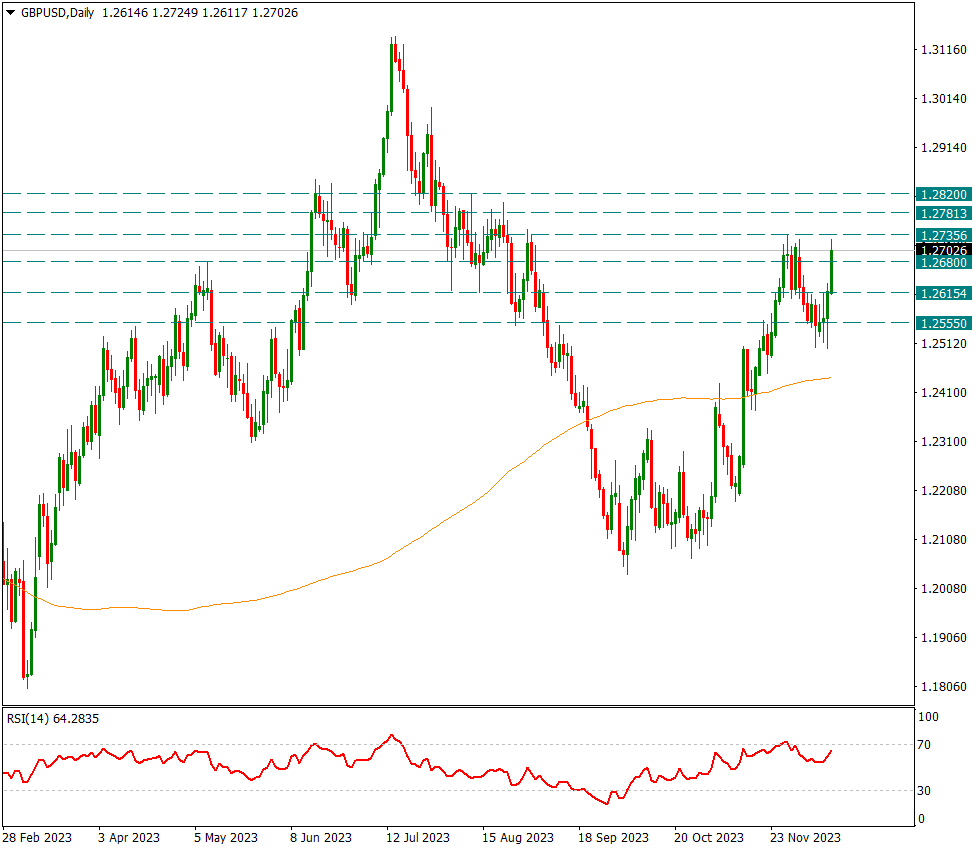
Task: Click the 1.18060 price axis value
Action: (x=944, y=687)
